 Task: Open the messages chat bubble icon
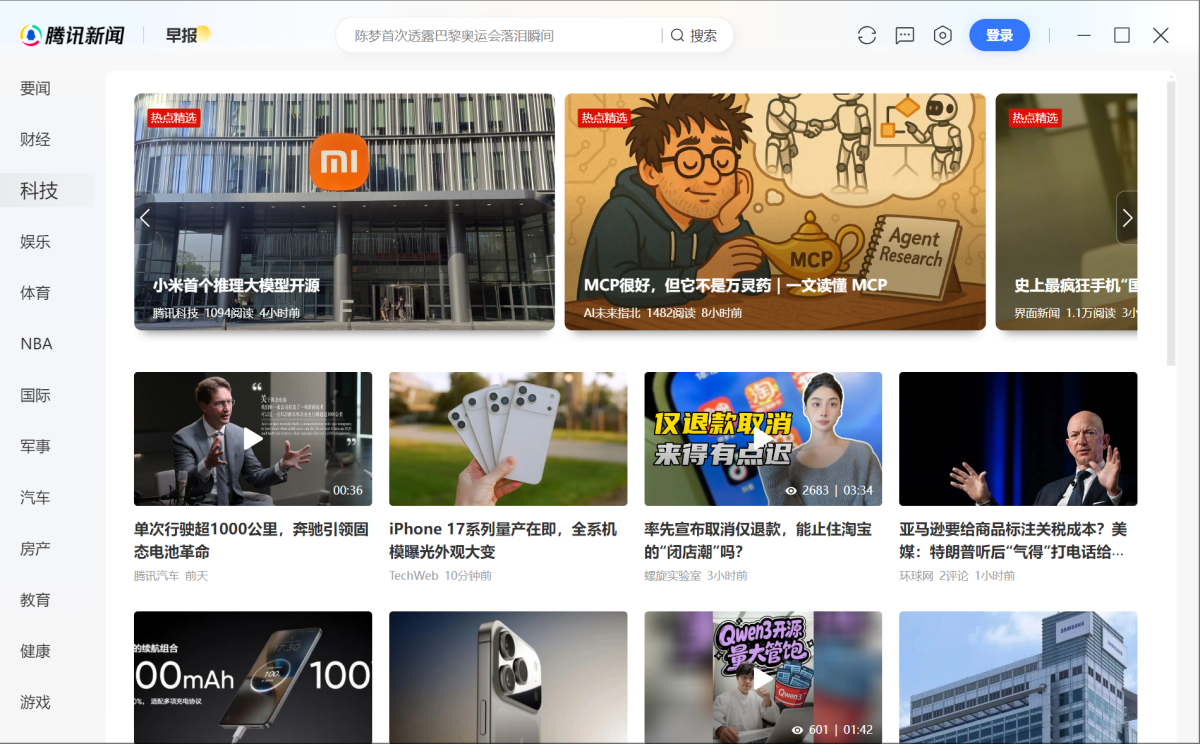905,36
